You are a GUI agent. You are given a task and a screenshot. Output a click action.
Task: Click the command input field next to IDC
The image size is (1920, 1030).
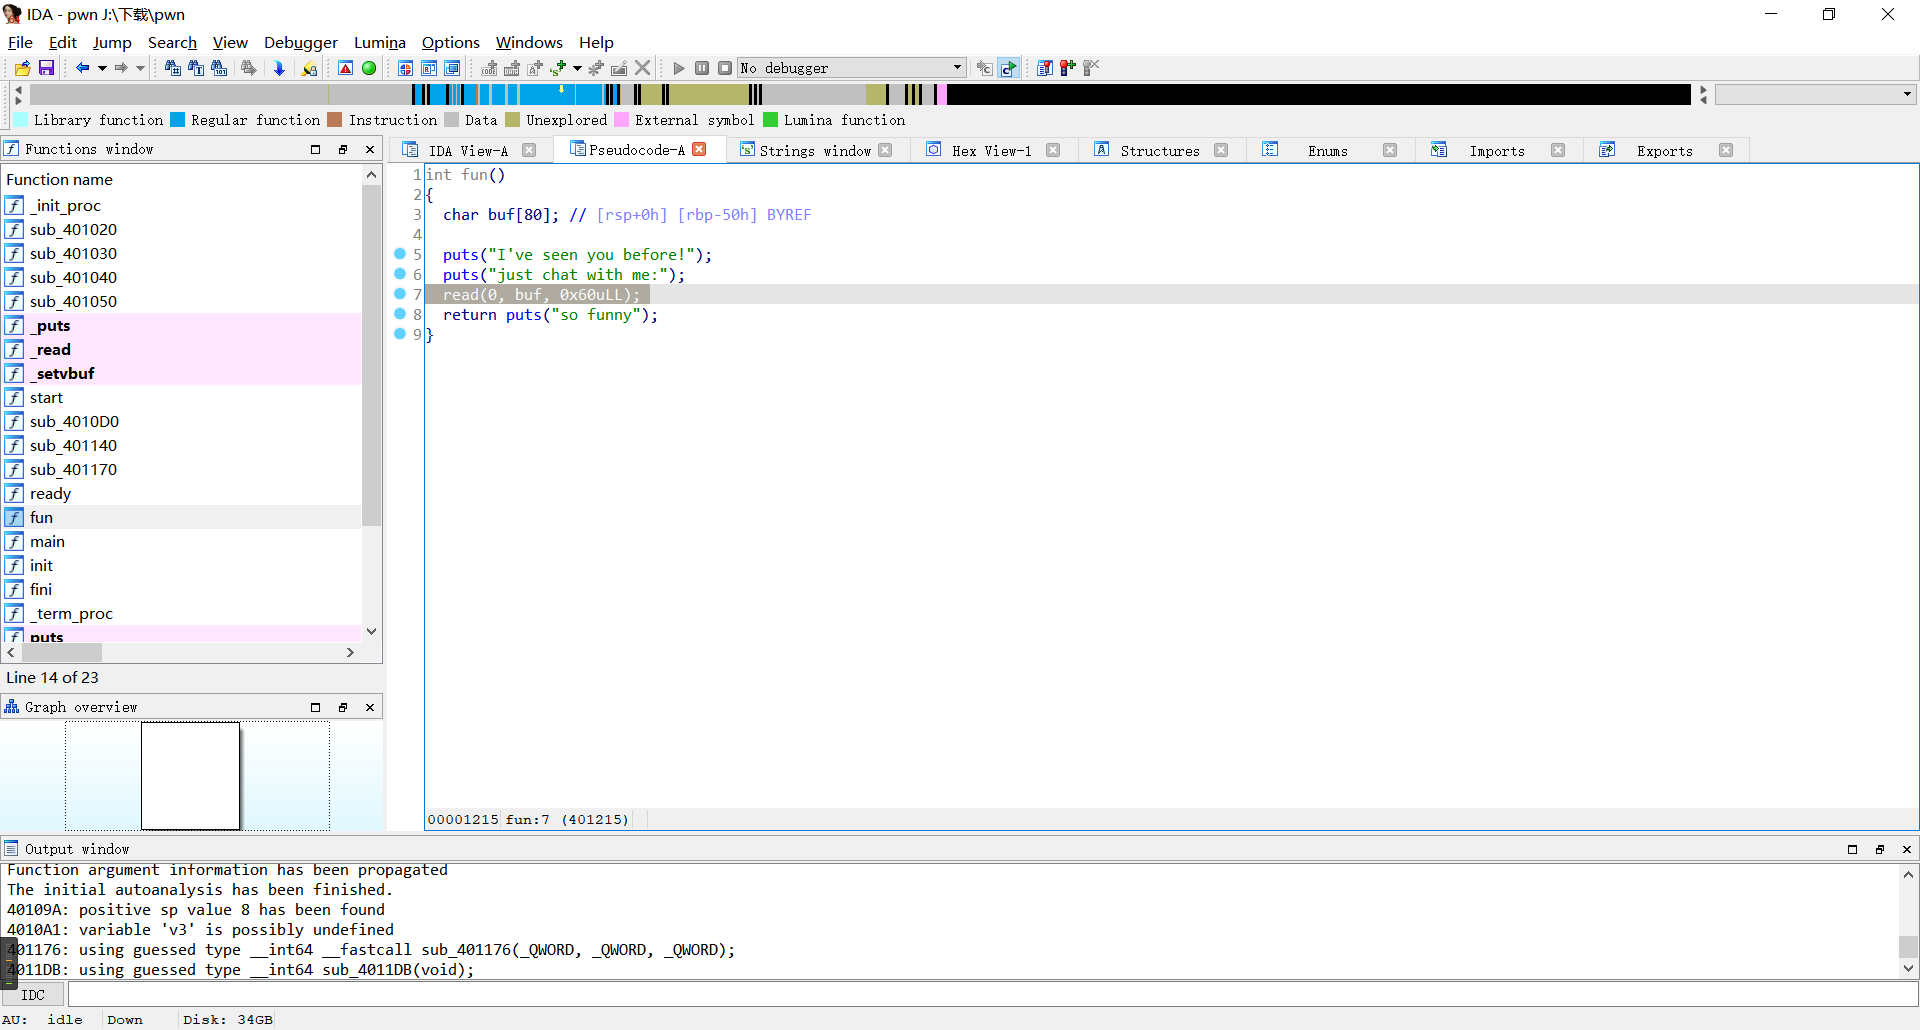pos(990,995)
